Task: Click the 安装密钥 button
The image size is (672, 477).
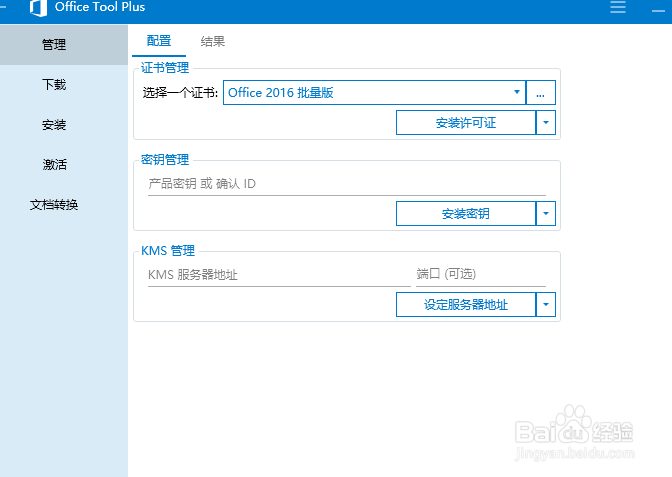Action: click(x=466, y=213)
